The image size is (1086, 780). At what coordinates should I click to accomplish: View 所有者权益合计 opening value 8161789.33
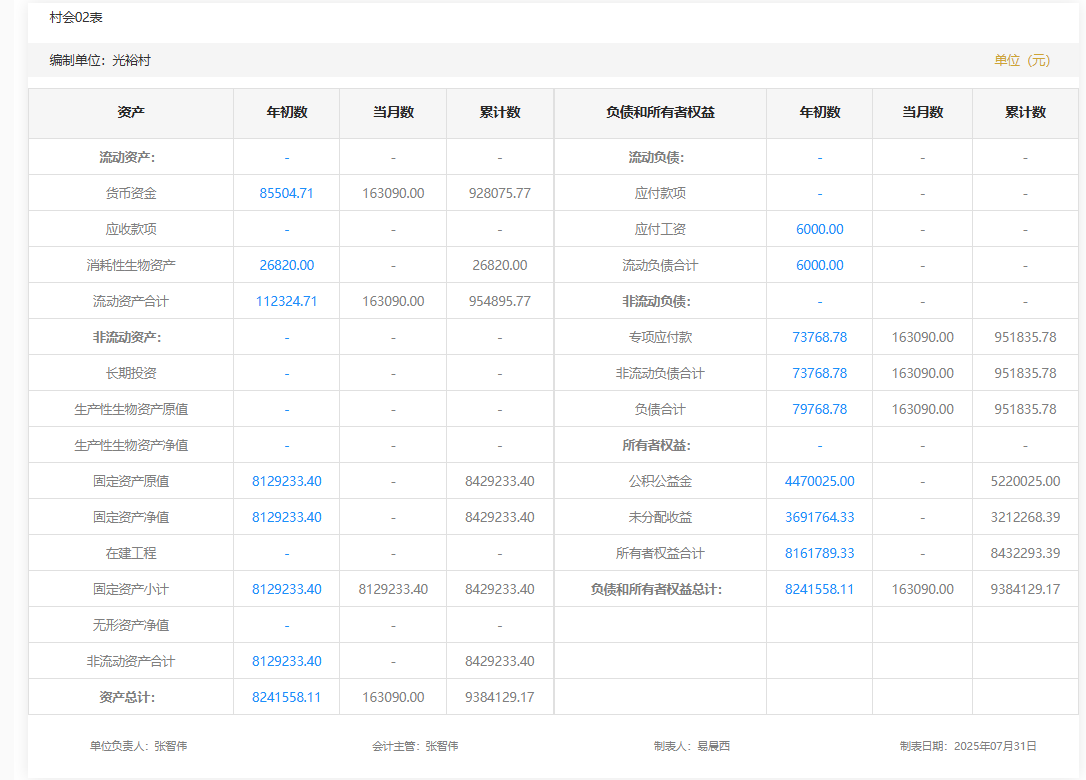tap(819, 553)
